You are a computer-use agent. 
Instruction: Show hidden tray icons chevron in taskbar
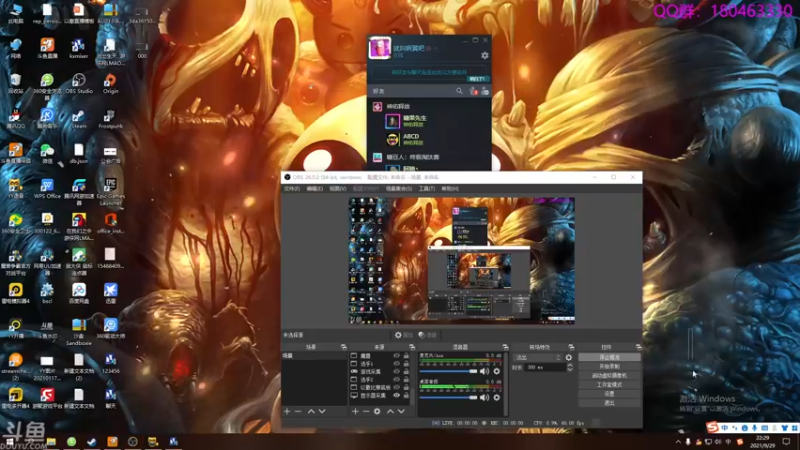click(678, 442)
